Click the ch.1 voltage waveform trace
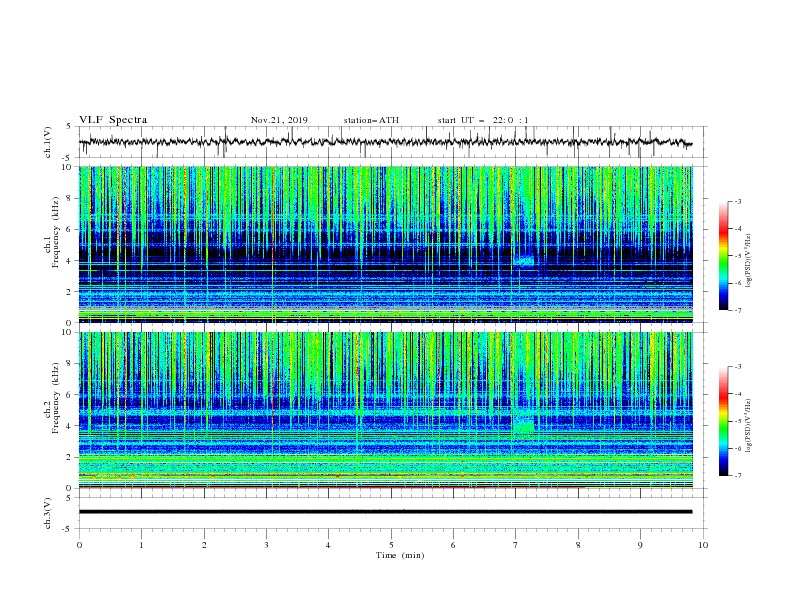This screenshot has height=612, width=792. coord(385,142)
